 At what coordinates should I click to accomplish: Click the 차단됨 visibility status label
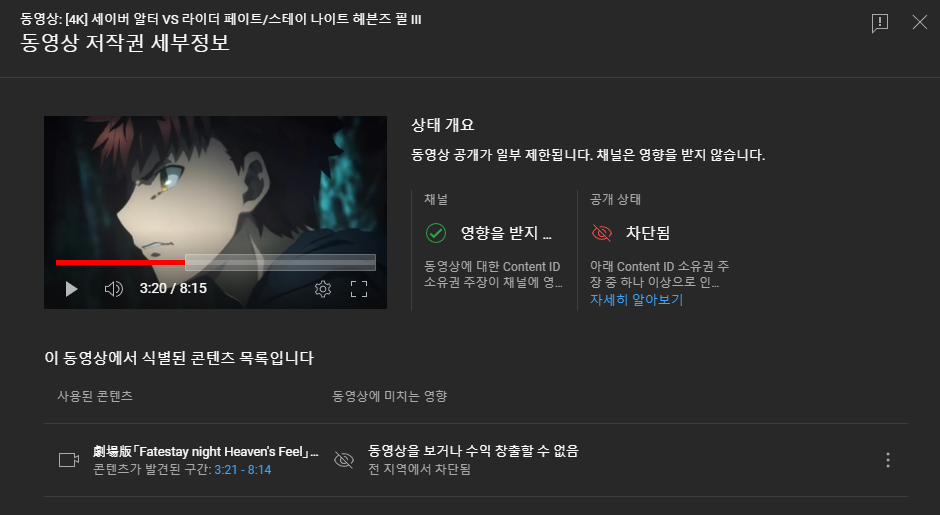click(x=648, y=233)
